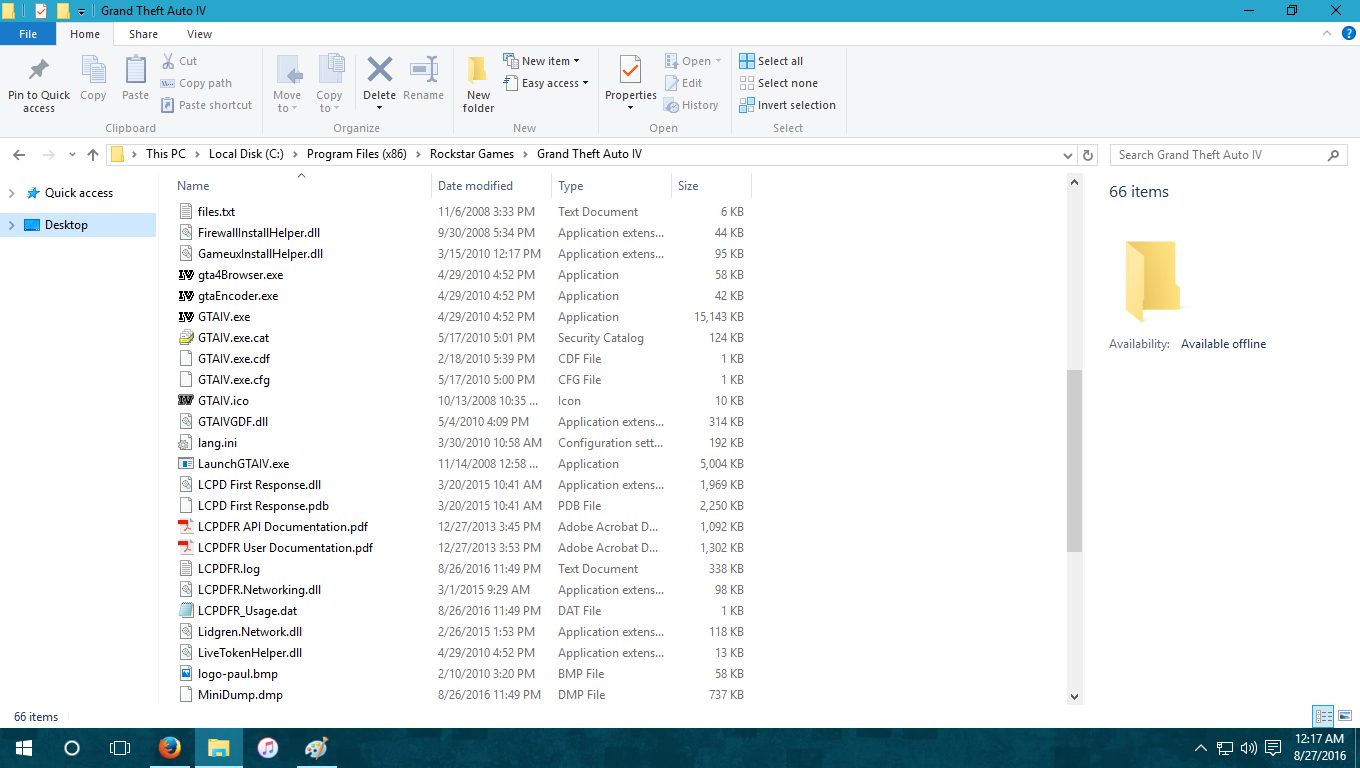Open the address bar history dropdown
The width and height of the screenshot is (1360, 768).
point(1067,155)
